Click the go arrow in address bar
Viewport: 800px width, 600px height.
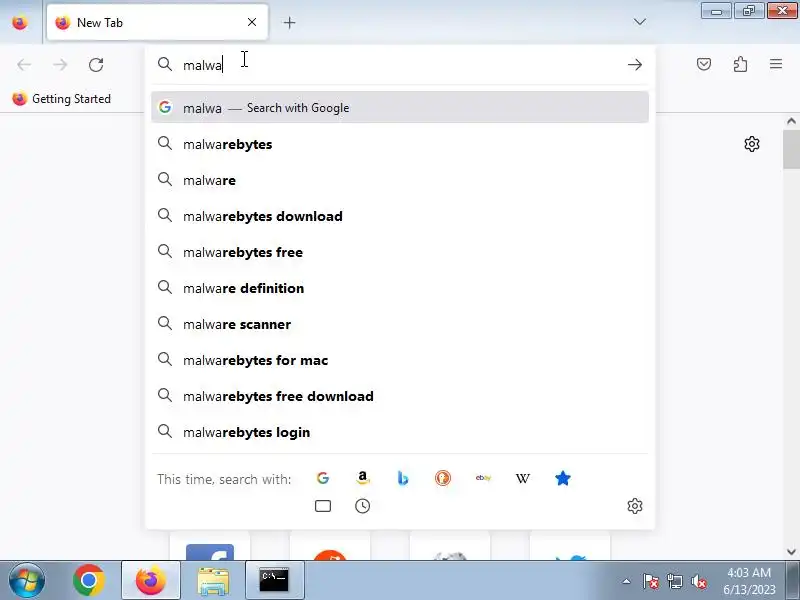[x=635, y=65]
